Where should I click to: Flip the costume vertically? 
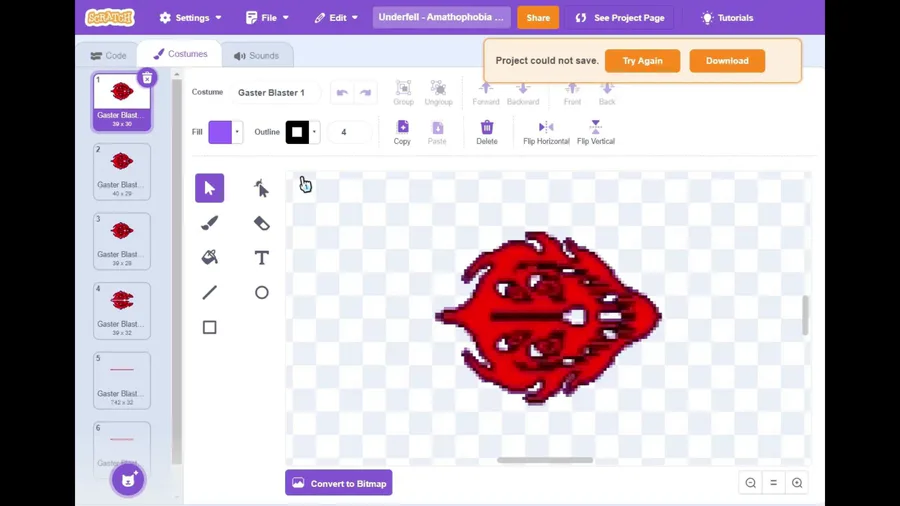click(596, 132)
